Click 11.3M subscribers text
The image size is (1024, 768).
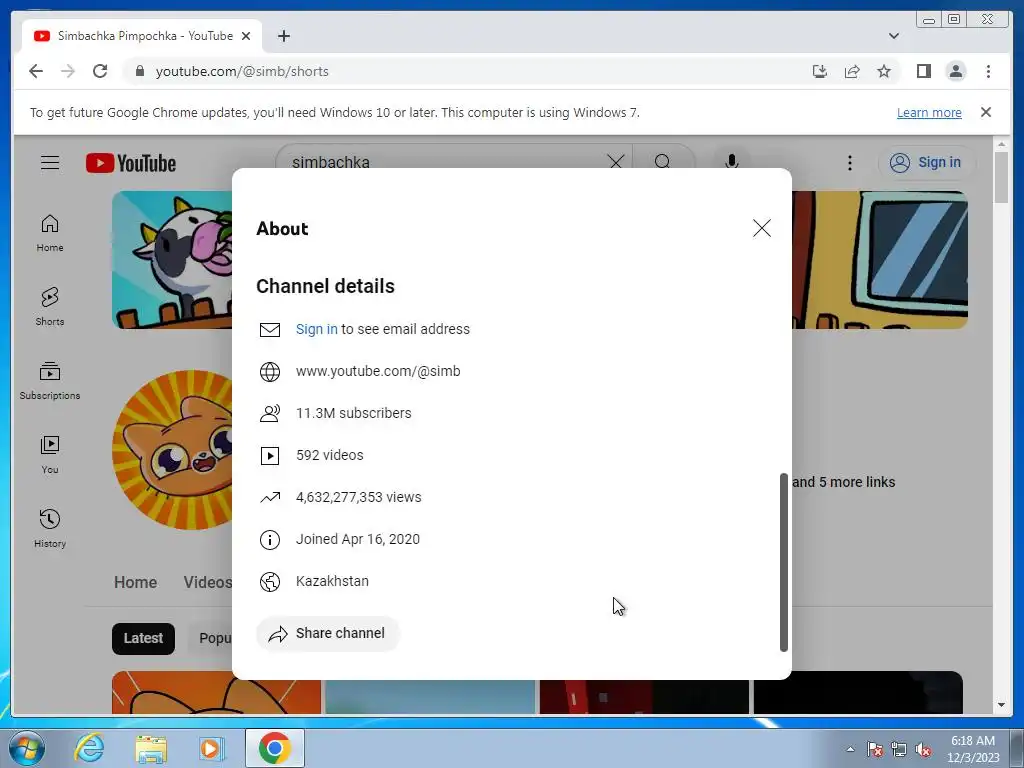[x=353, y=413]
